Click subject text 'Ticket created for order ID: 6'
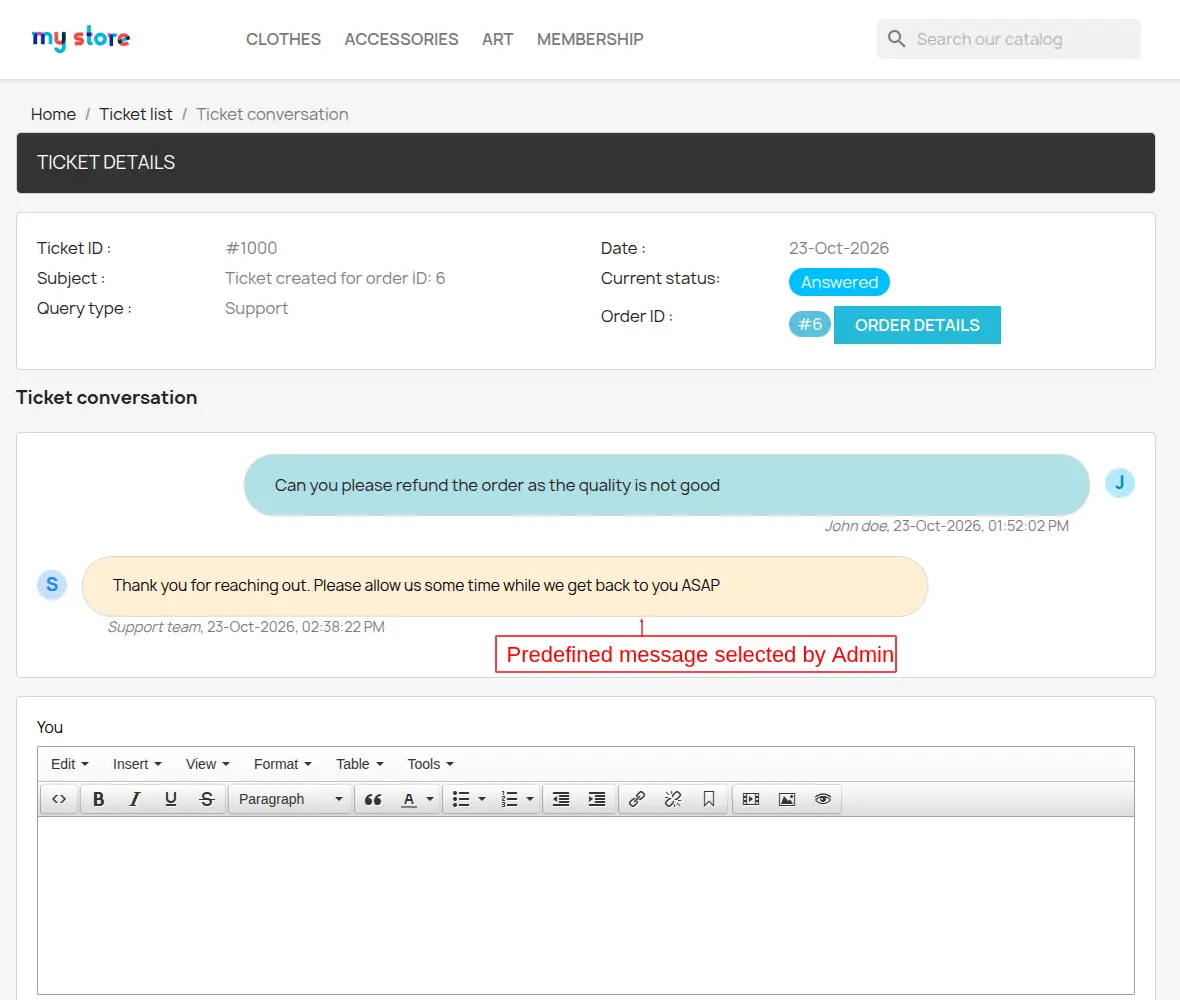The height and width of the screenshot is (1000, 1180). point(335,278)
